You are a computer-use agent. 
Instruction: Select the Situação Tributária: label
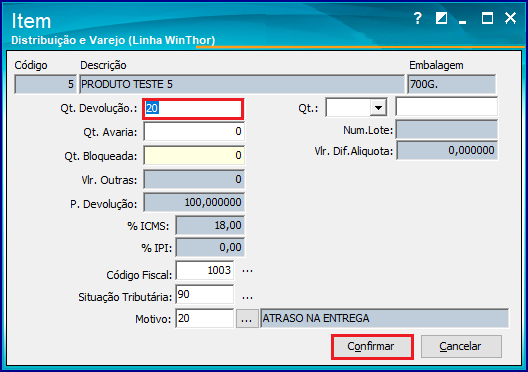pyautogui.click(x=125, y=298)
